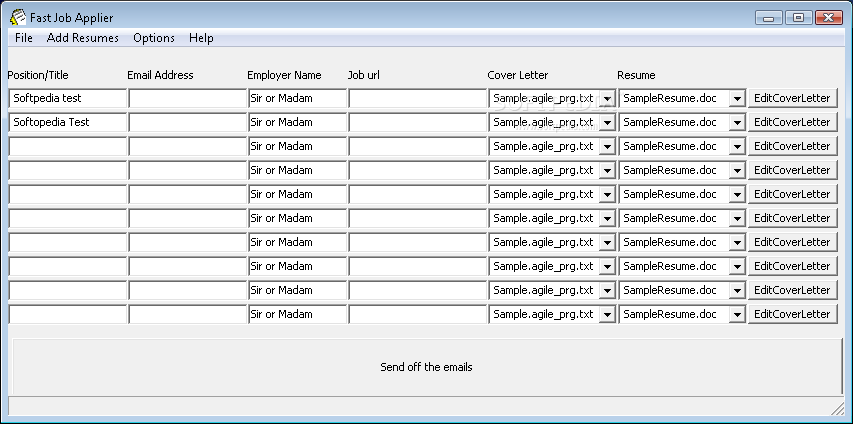Click EditCoverLetter in the Softpedia test row
This screenshot has height=424, width=853.
(x=792, y=99)
